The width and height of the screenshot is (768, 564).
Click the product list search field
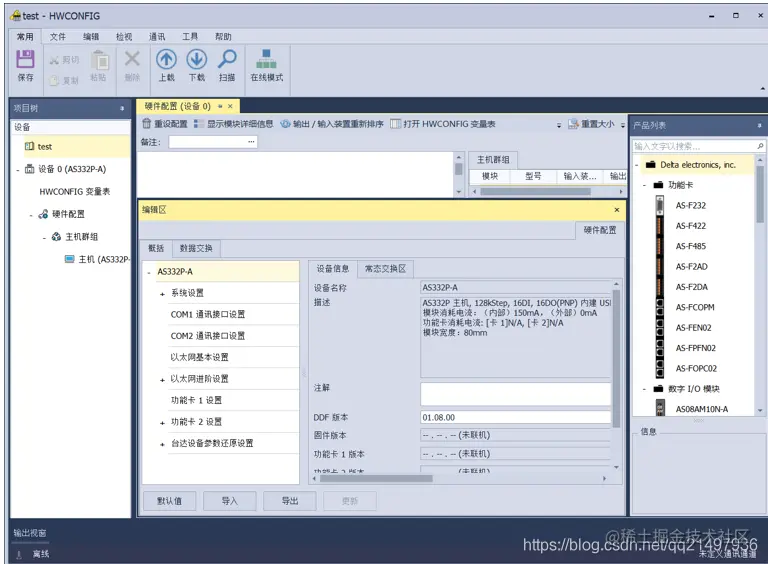[699, 146]
